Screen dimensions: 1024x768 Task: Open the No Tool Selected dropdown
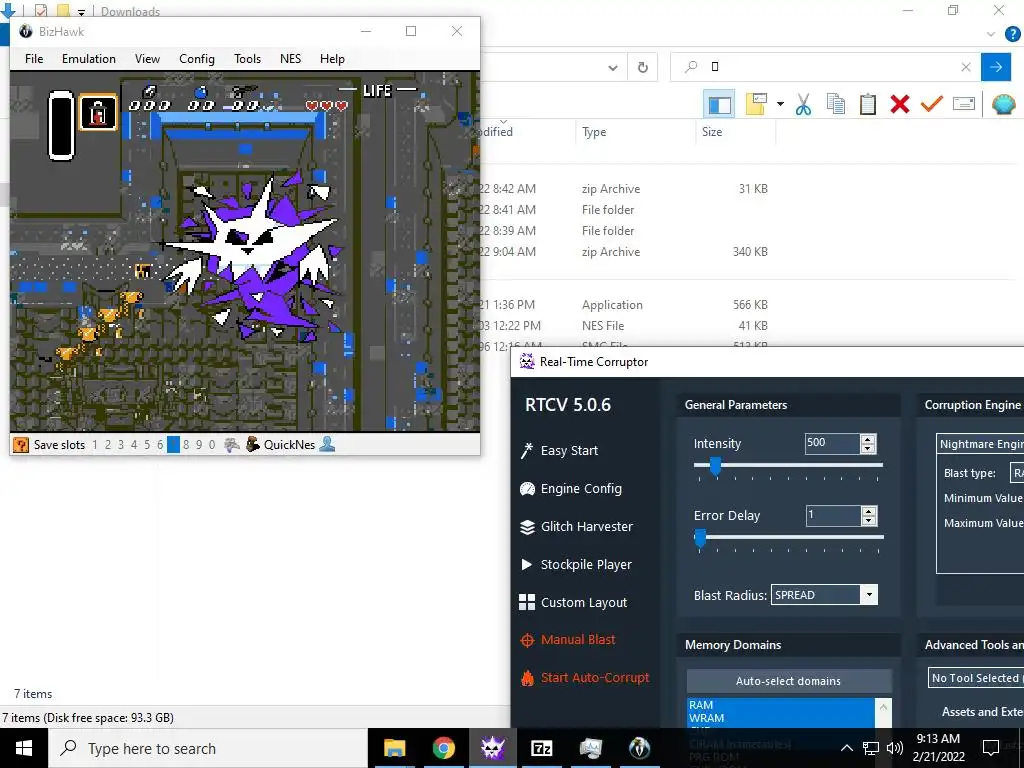coord(976,678)
